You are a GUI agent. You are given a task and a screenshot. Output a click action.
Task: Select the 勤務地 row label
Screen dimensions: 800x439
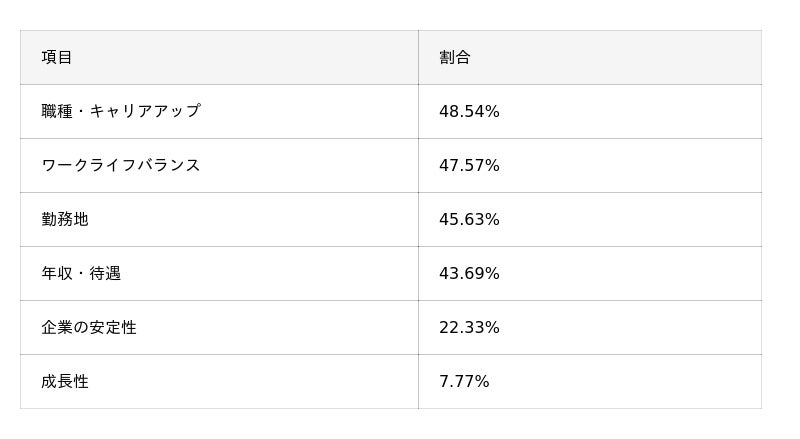(x=65, y=219)
